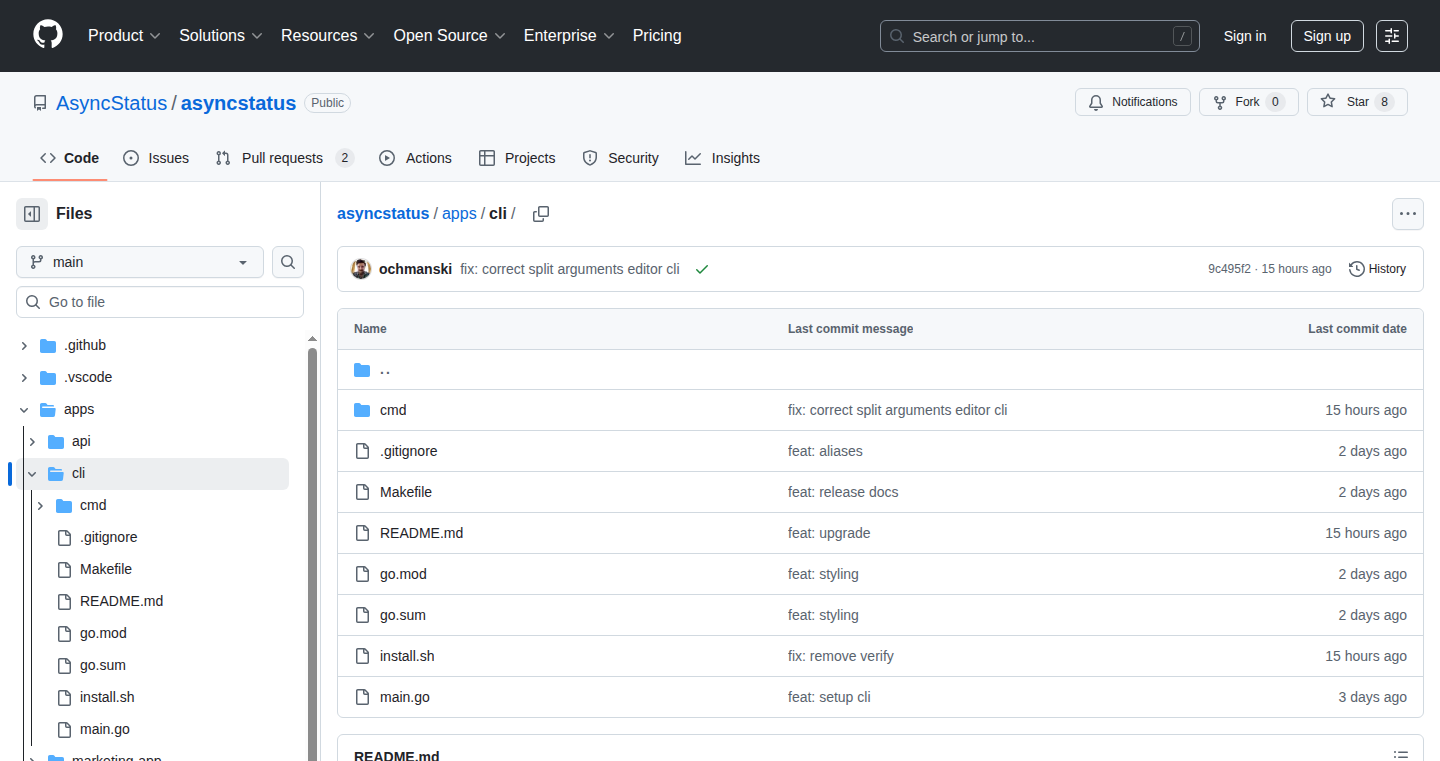
Task: Expand the .github folder chevron
Action: 24,346
